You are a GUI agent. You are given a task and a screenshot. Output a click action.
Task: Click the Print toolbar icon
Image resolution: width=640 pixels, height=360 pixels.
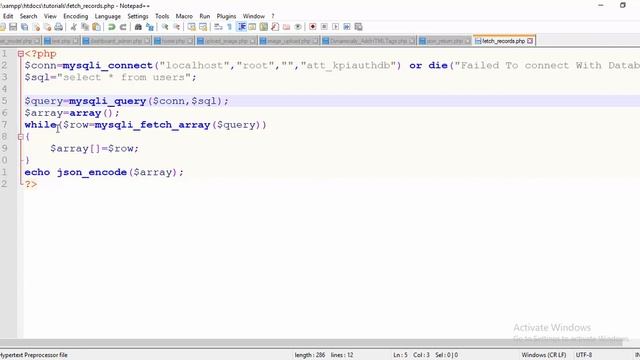pos(59,27)
